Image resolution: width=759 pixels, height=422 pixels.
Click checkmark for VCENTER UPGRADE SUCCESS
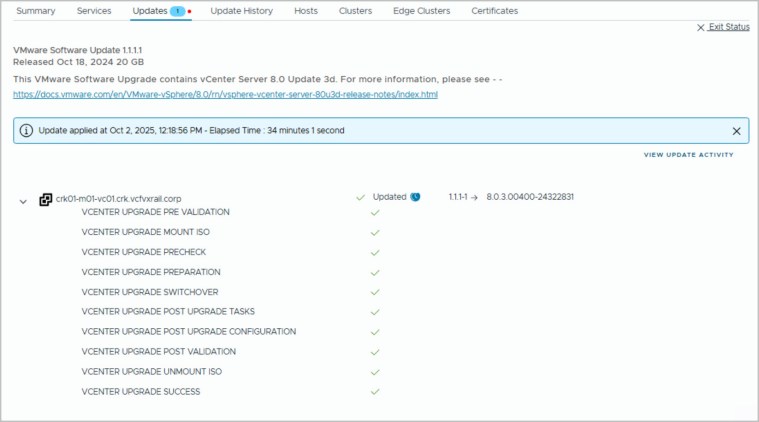point(375,391)
